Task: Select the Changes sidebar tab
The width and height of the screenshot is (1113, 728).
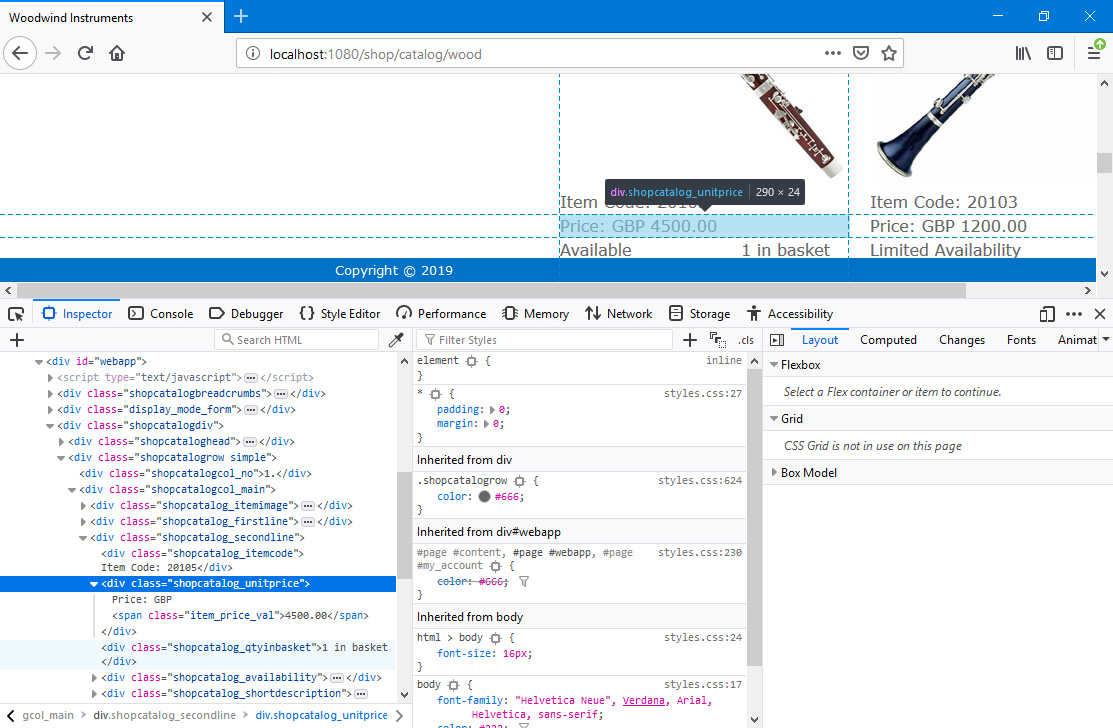Action: 962,340
